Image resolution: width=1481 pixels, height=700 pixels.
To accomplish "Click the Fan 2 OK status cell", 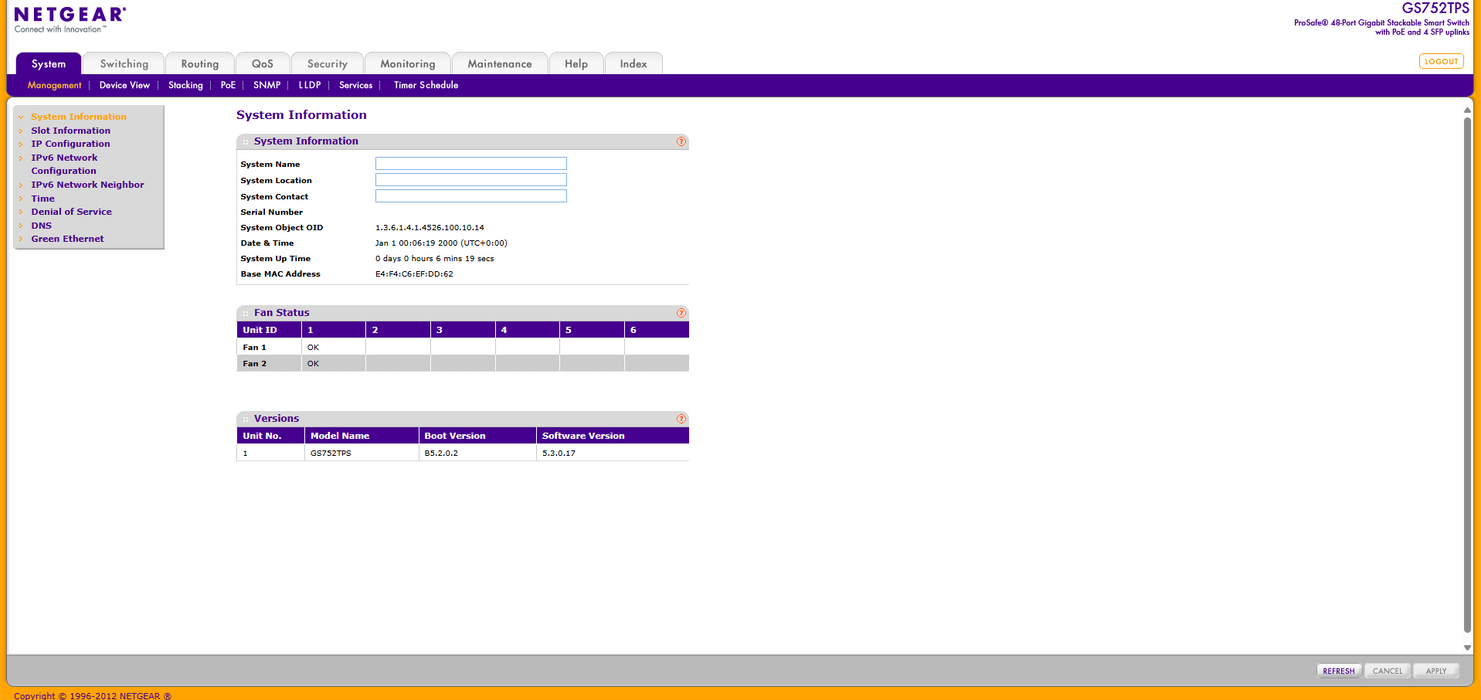I will coord(333,363).
